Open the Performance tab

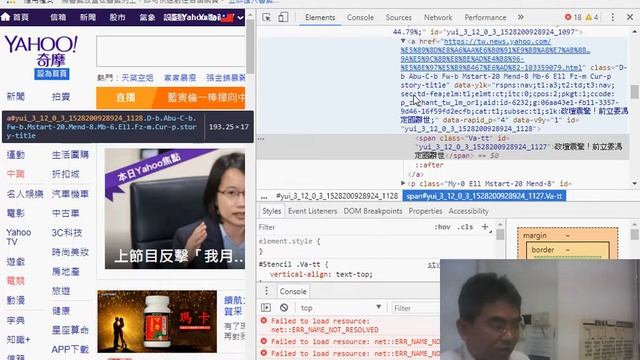(485, 18)
